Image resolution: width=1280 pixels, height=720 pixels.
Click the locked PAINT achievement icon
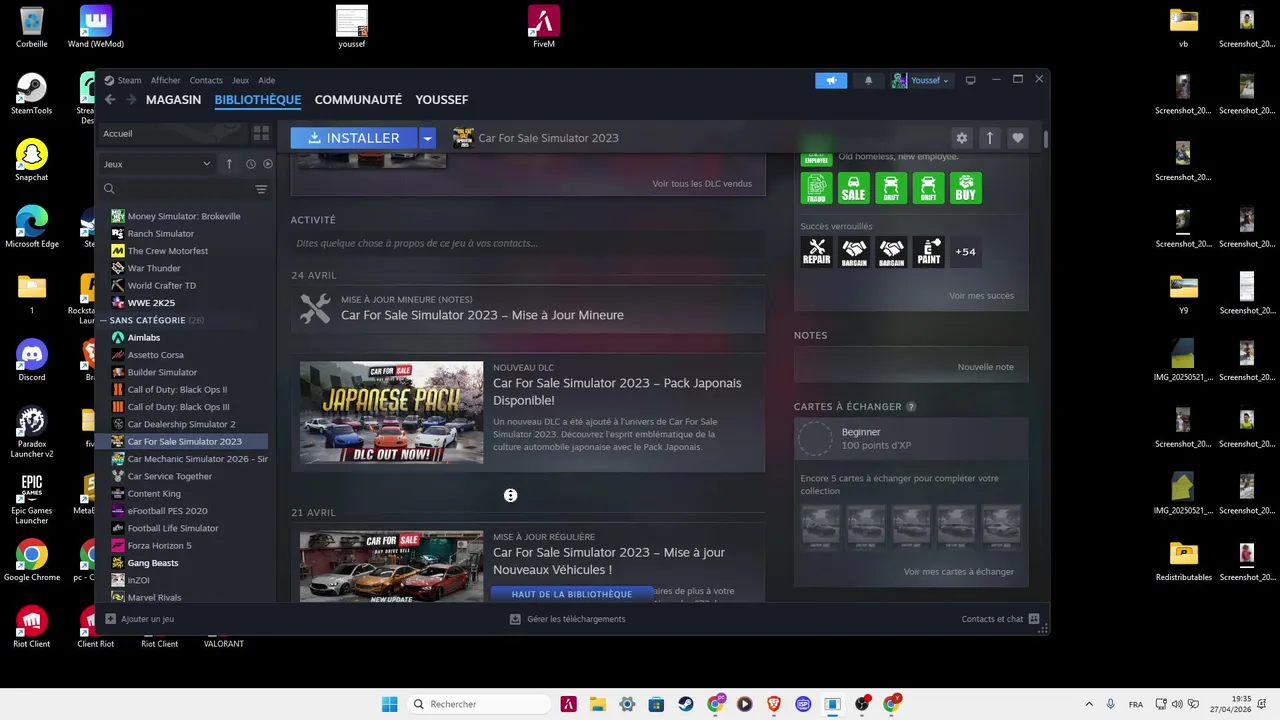click(929, 252)
